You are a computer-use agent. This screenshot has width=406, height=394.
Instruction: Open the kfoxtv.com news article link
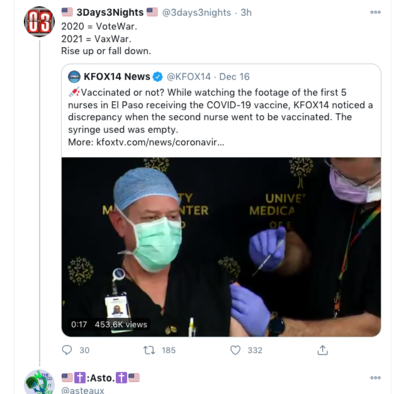pyautogui.click(x=160, y=142)
